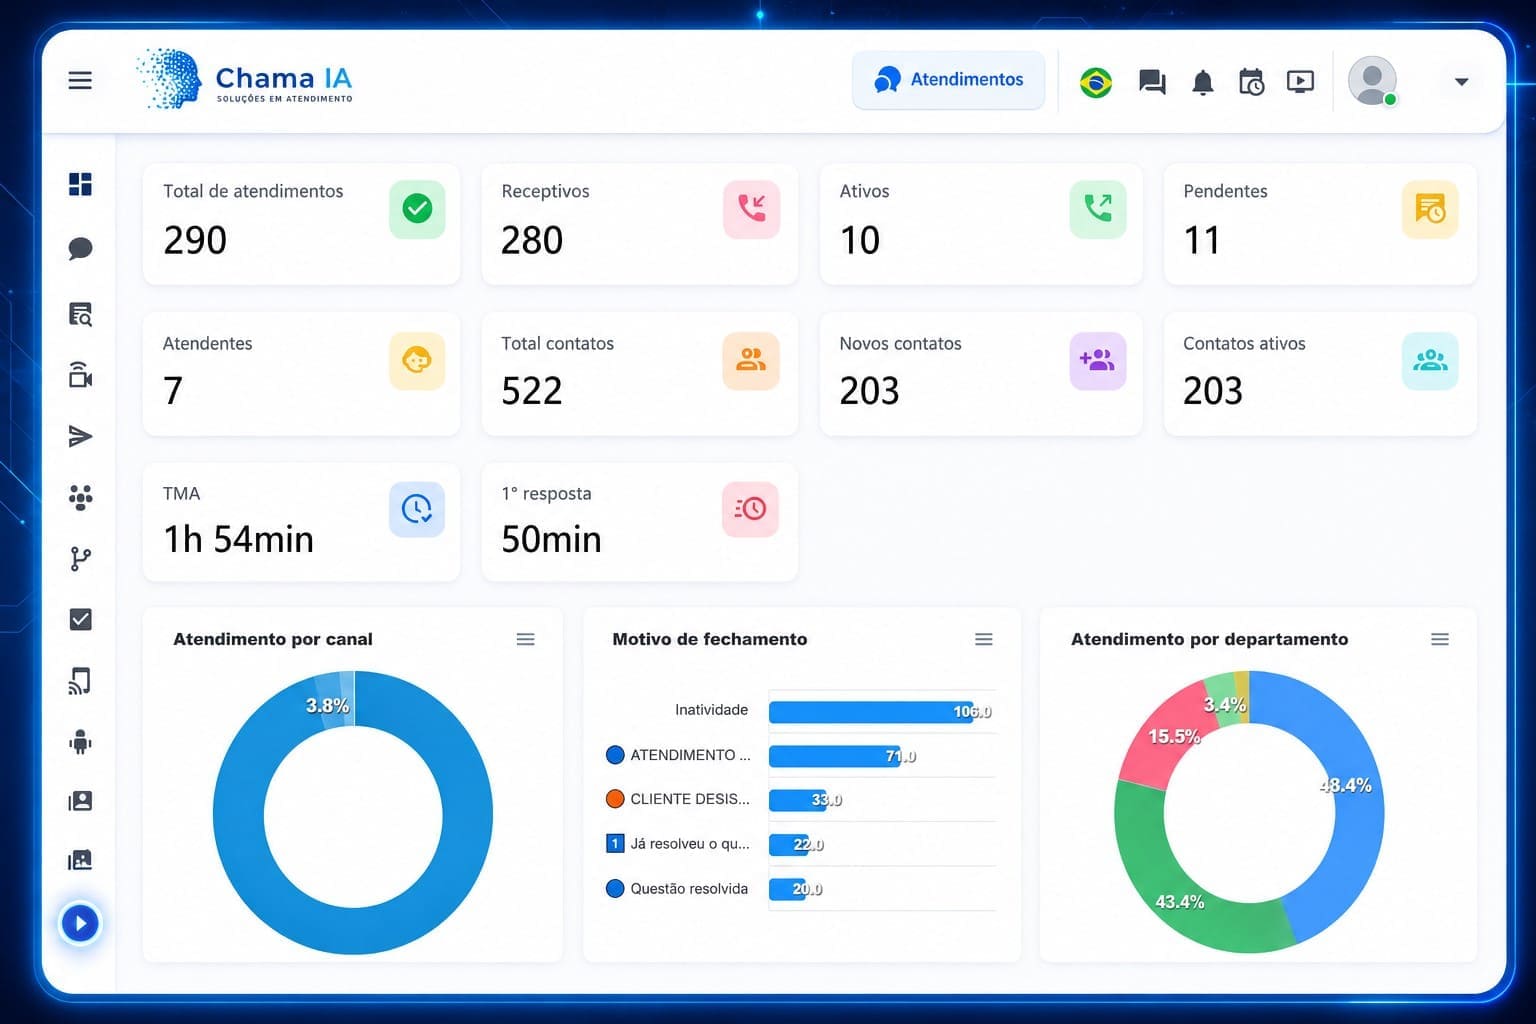
Task: Toggle Já resolveu o qu... legend marker
Action: click(x=615, y=843)
